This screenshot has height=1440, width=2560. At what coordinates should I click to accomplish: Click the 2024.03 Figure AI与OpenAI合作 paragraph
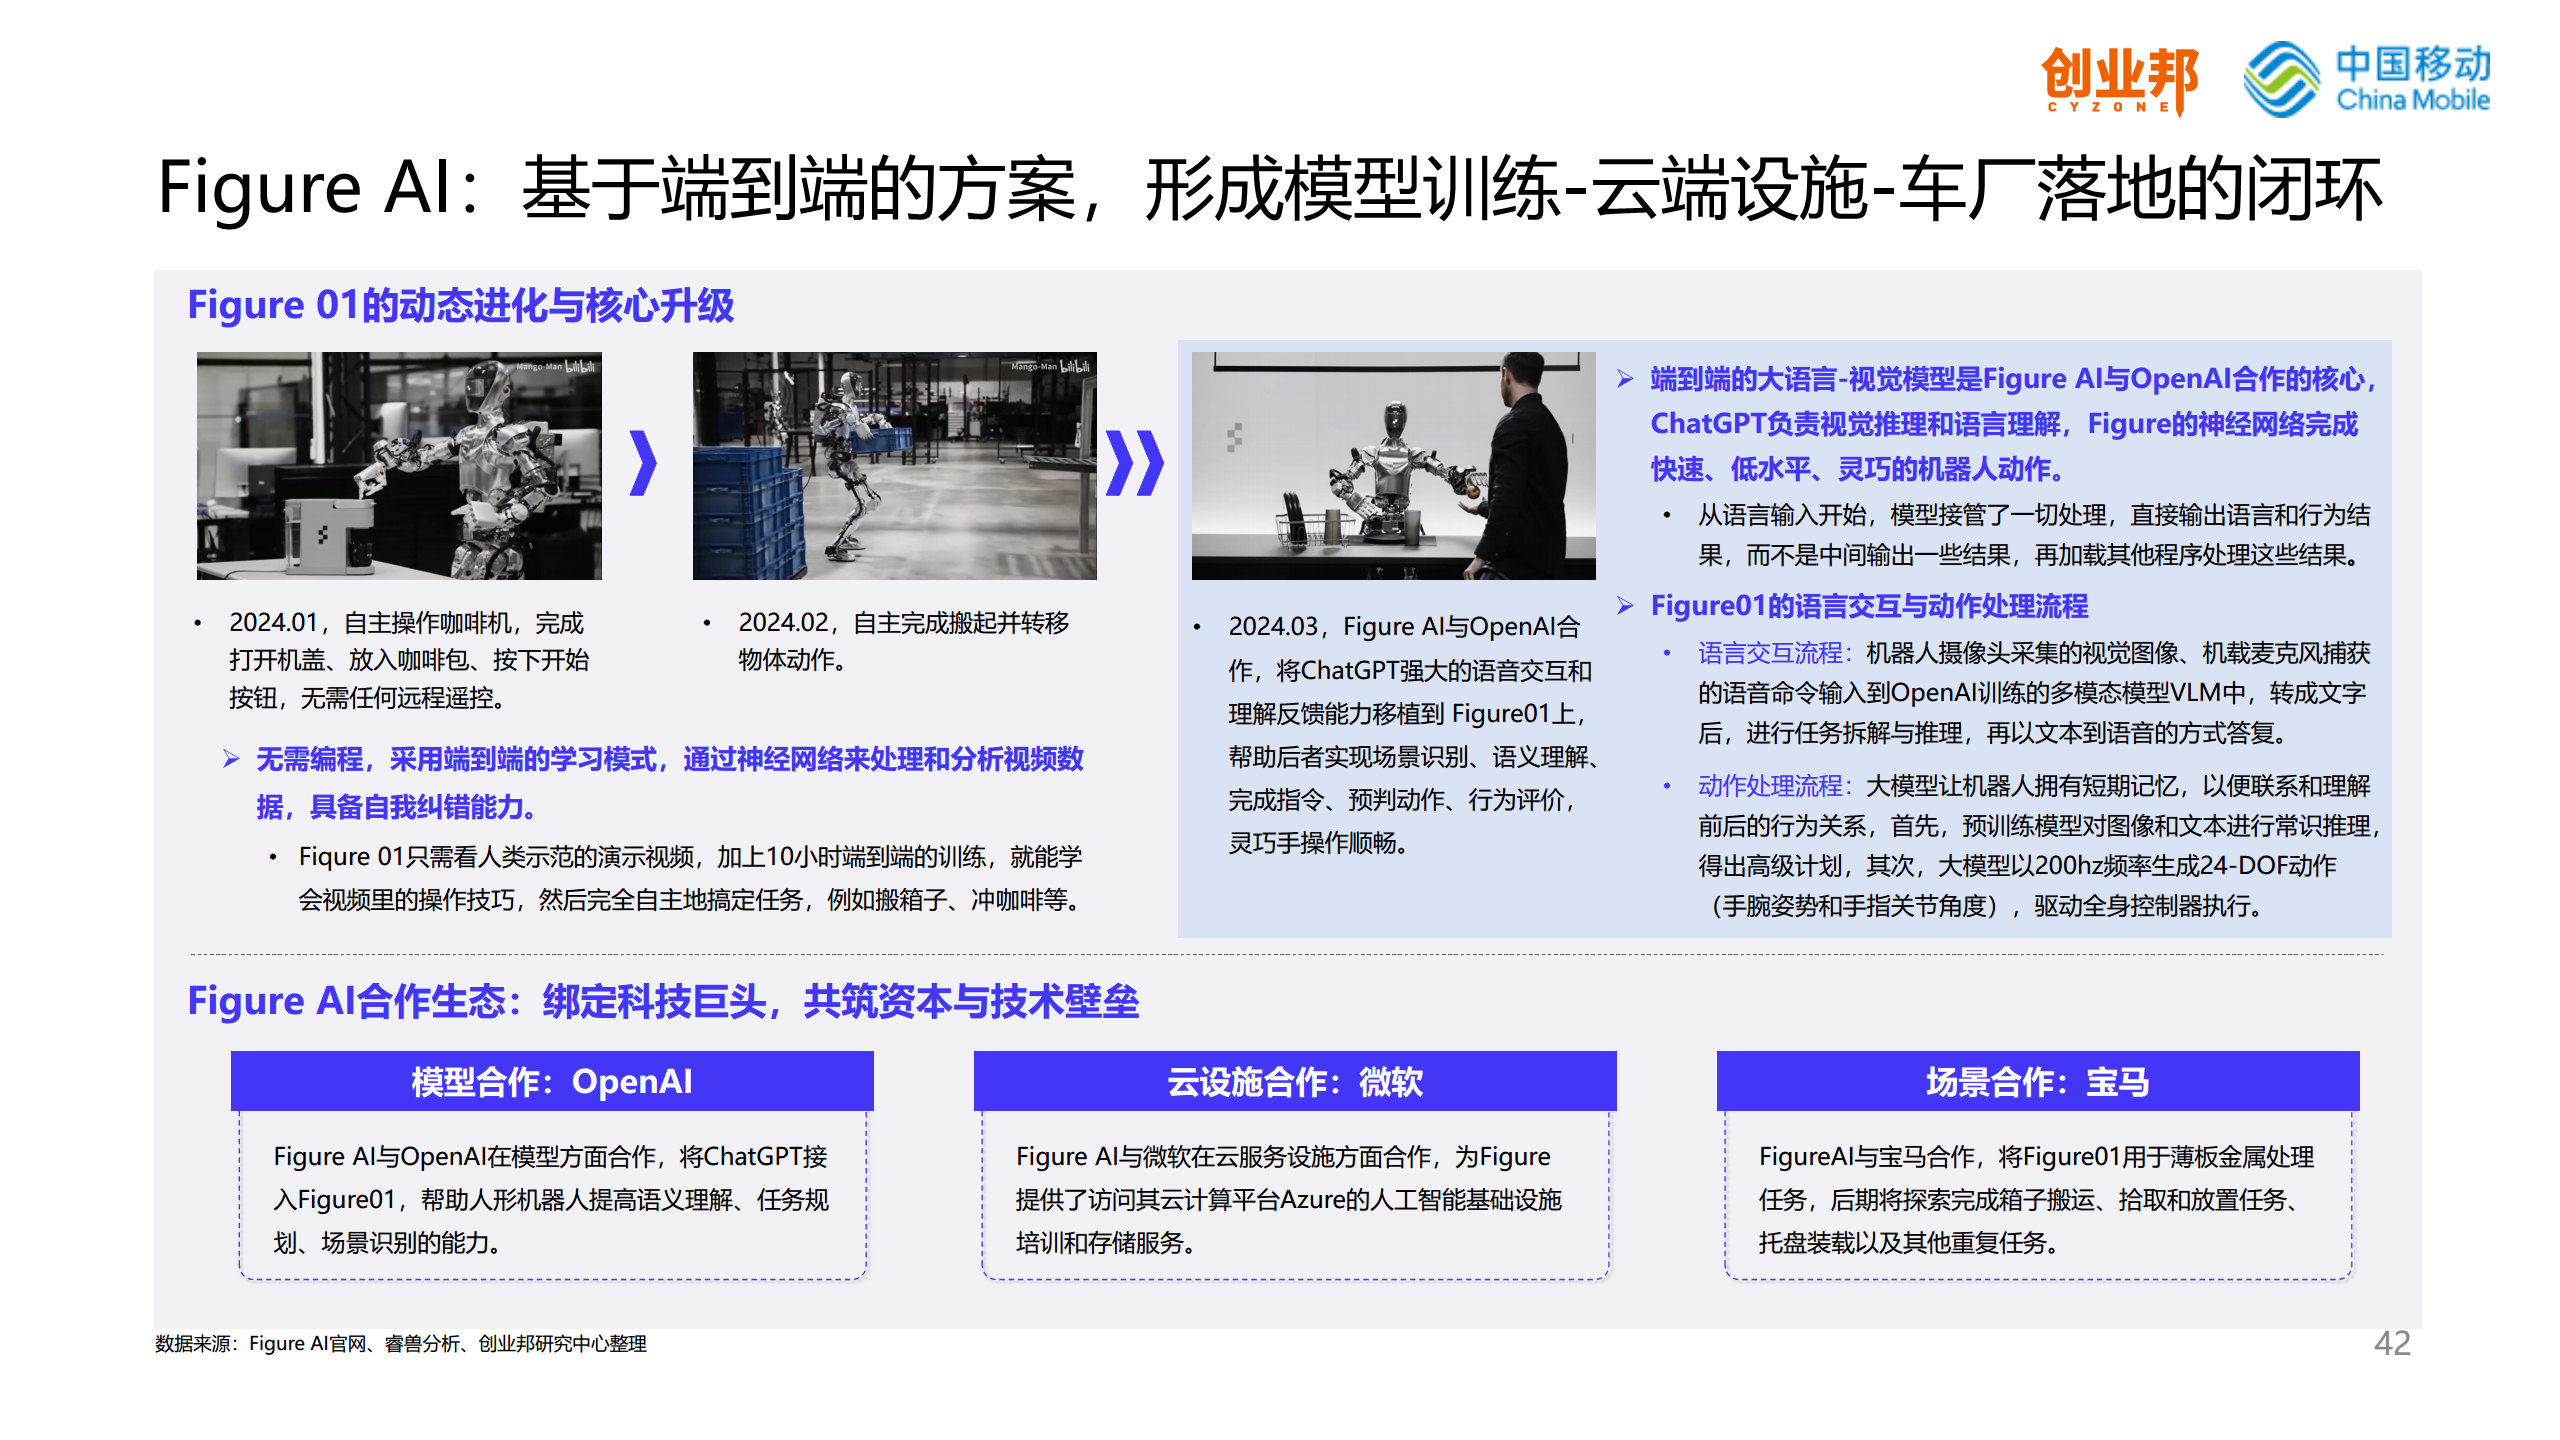pos(1412,734)
